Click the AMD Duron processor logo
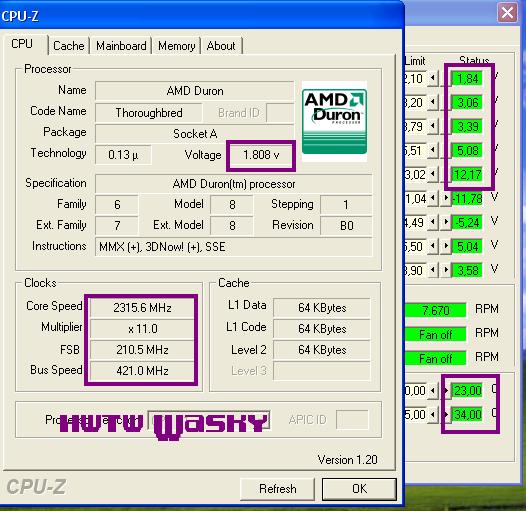 (334, 121)
